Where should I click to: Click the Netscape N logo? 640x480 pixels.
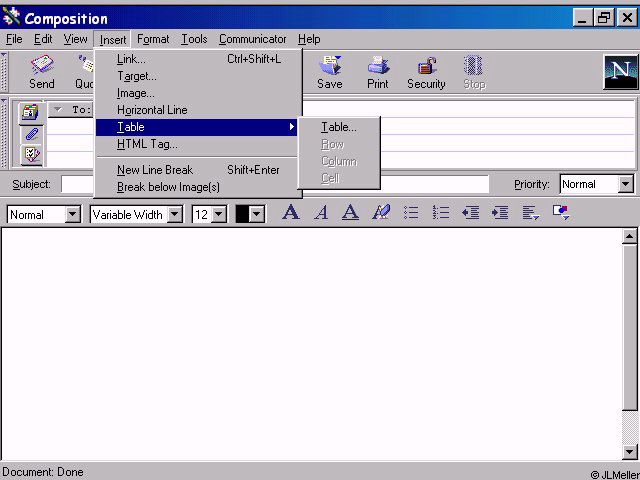[x=620, y=72]
